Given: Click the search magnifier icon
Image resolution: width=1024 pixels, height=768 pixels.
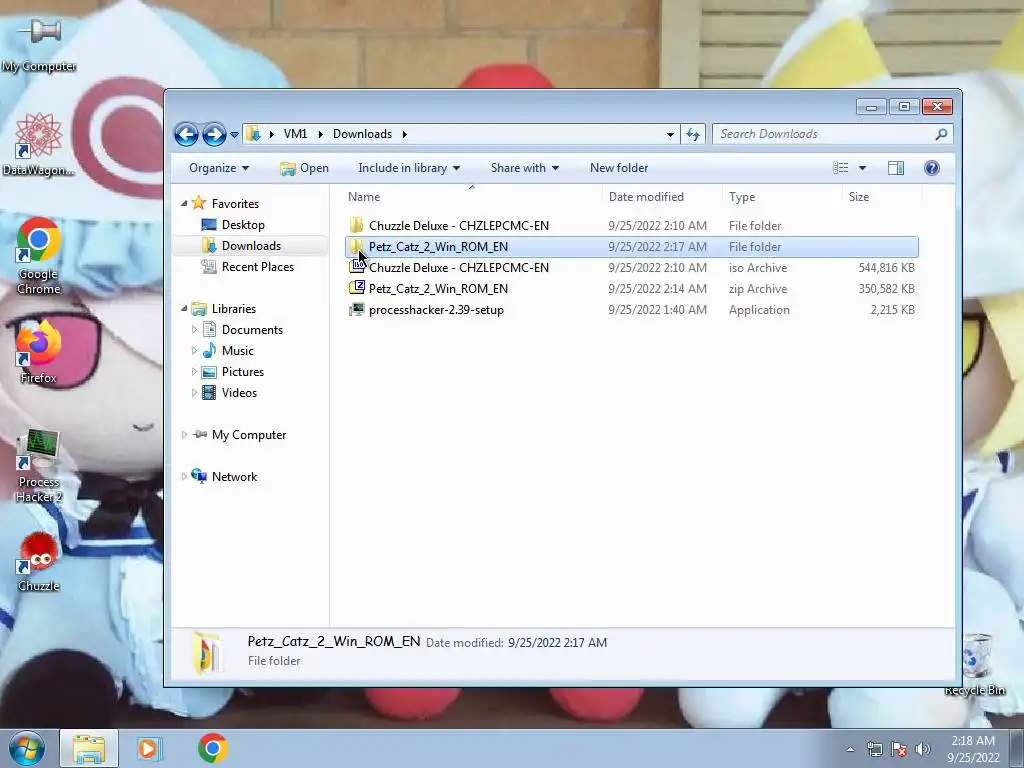Looking at the screenshot, I should (941, 134).
